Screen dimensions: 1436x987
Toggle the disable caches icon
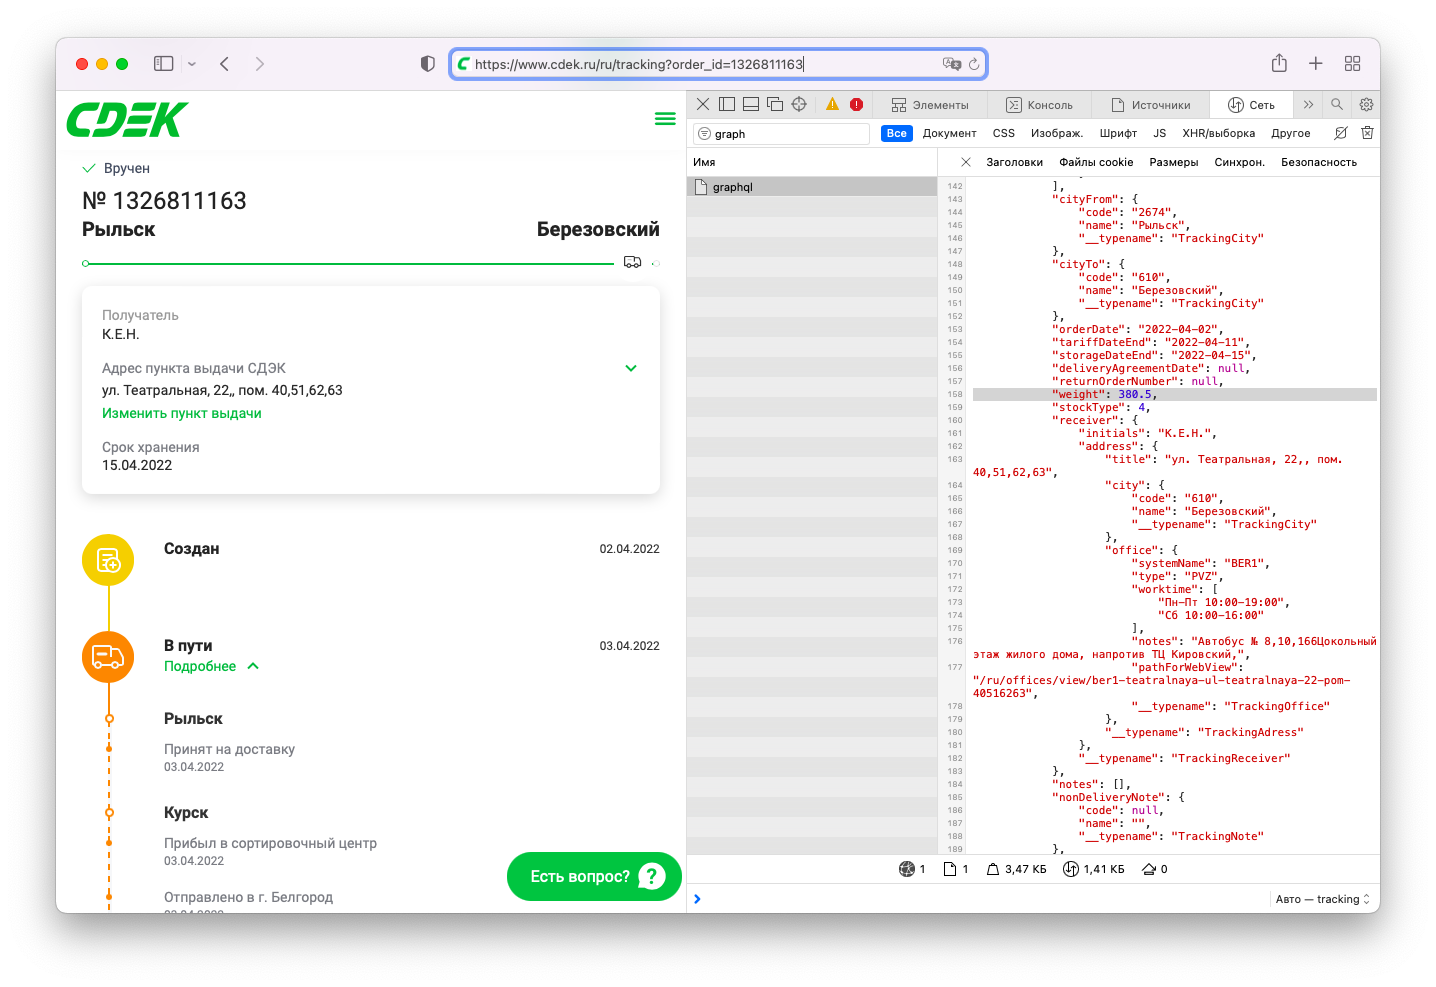pyautogui.click(x=1341, y=133)
